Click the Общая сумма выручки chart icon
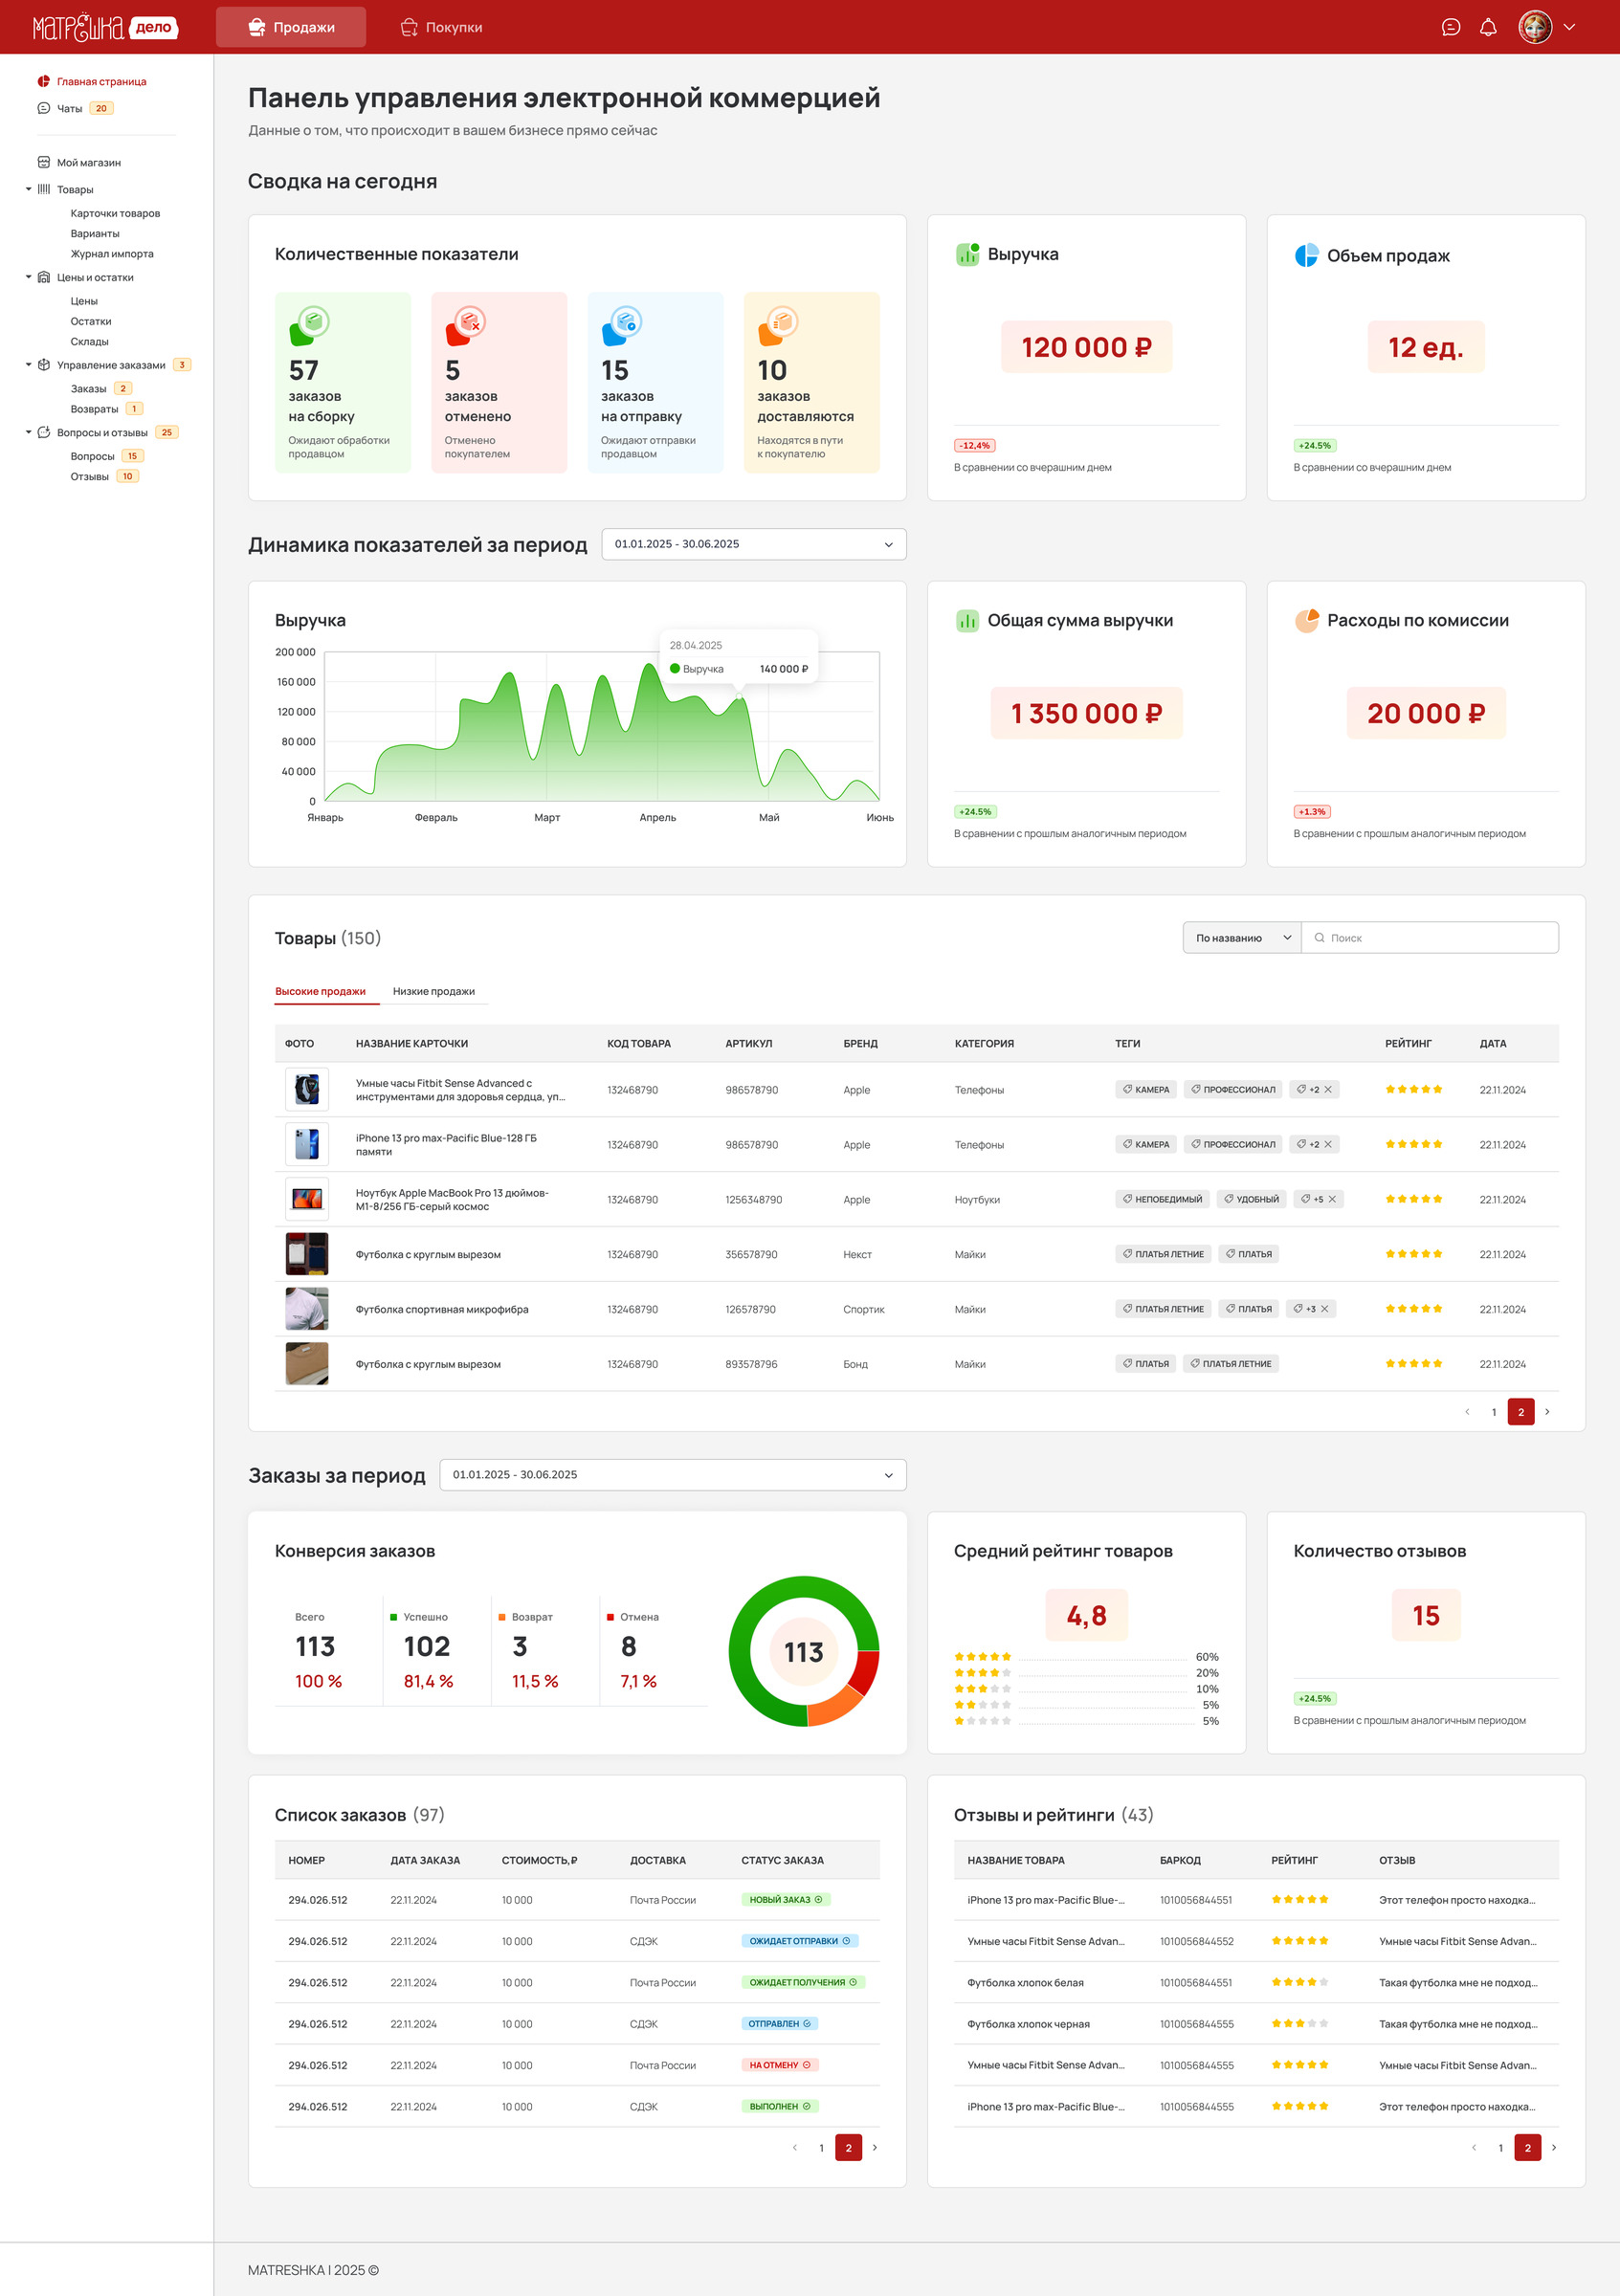The width and height of the screenshot is (1620, 2296). click(967, 620)
